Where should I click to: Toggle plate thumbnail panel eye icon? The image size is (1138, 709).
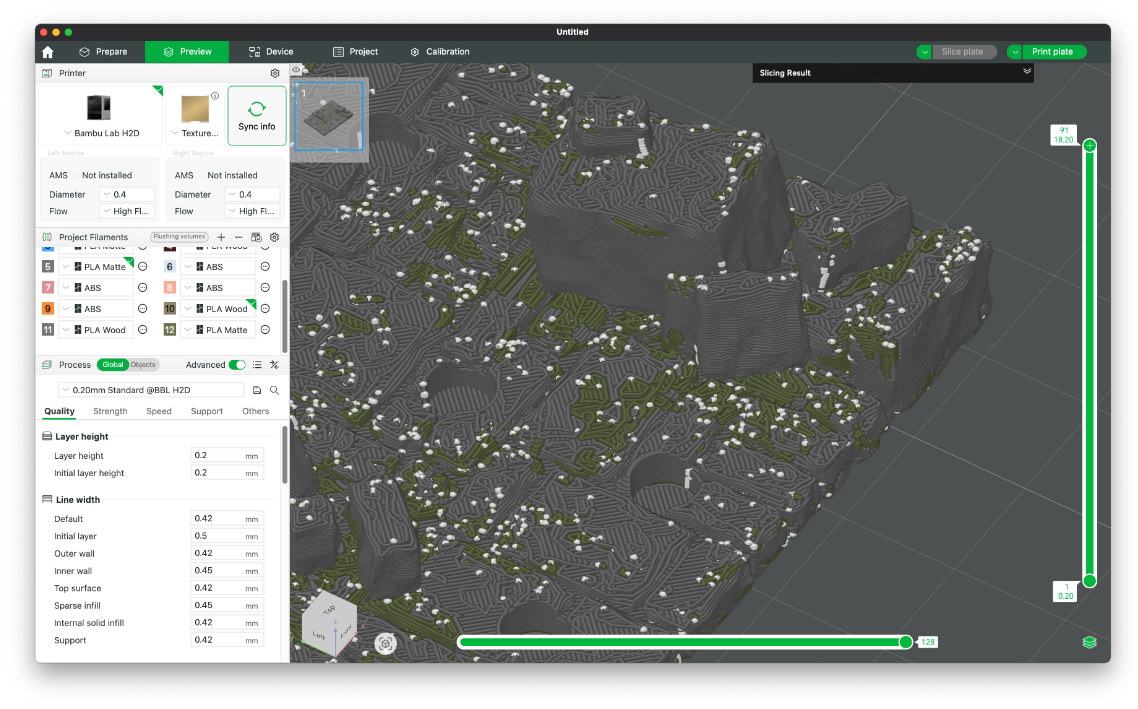(x=296, y=70)
